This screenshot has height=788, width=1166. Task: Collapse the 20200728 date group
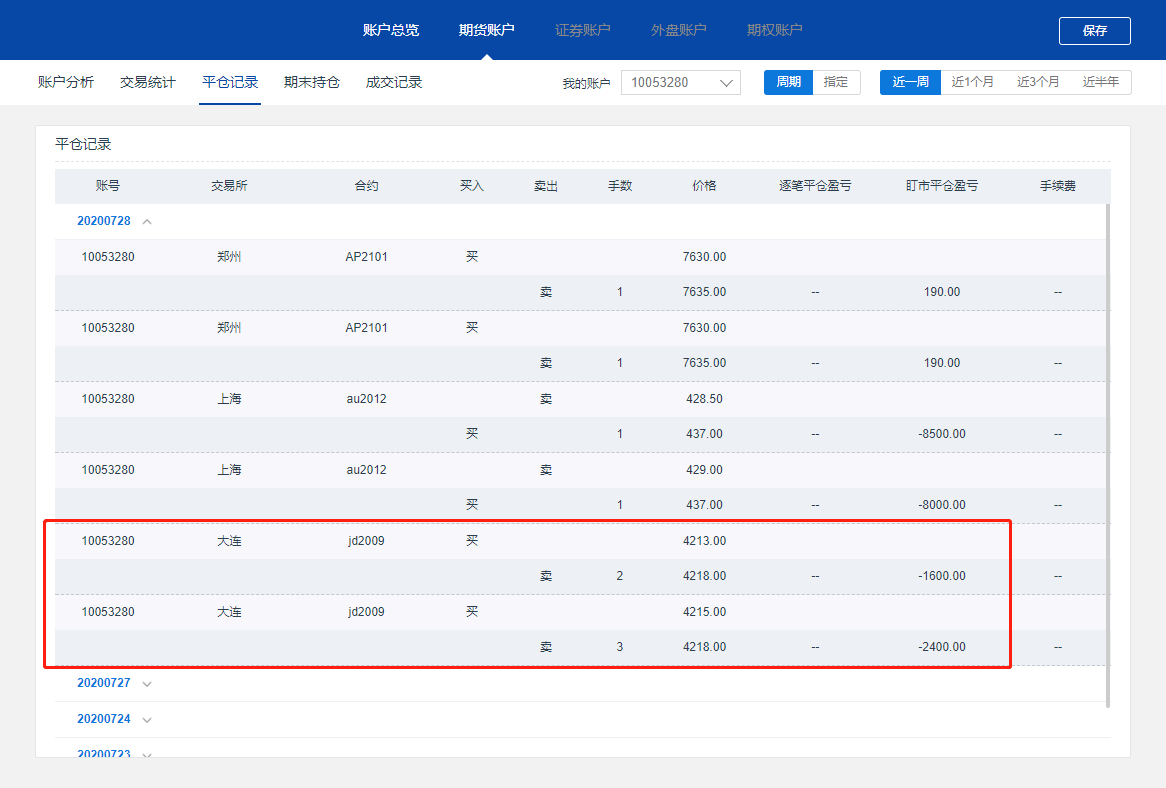(x=147, y=221)
